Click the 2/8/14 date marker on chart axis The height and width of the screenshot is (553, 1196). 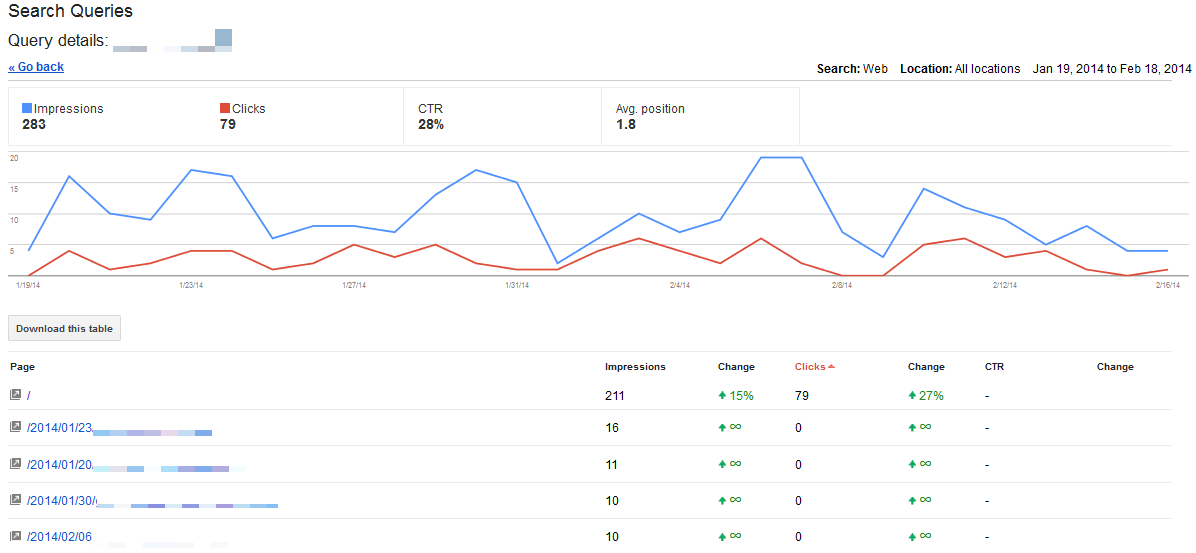pos(842,285)
